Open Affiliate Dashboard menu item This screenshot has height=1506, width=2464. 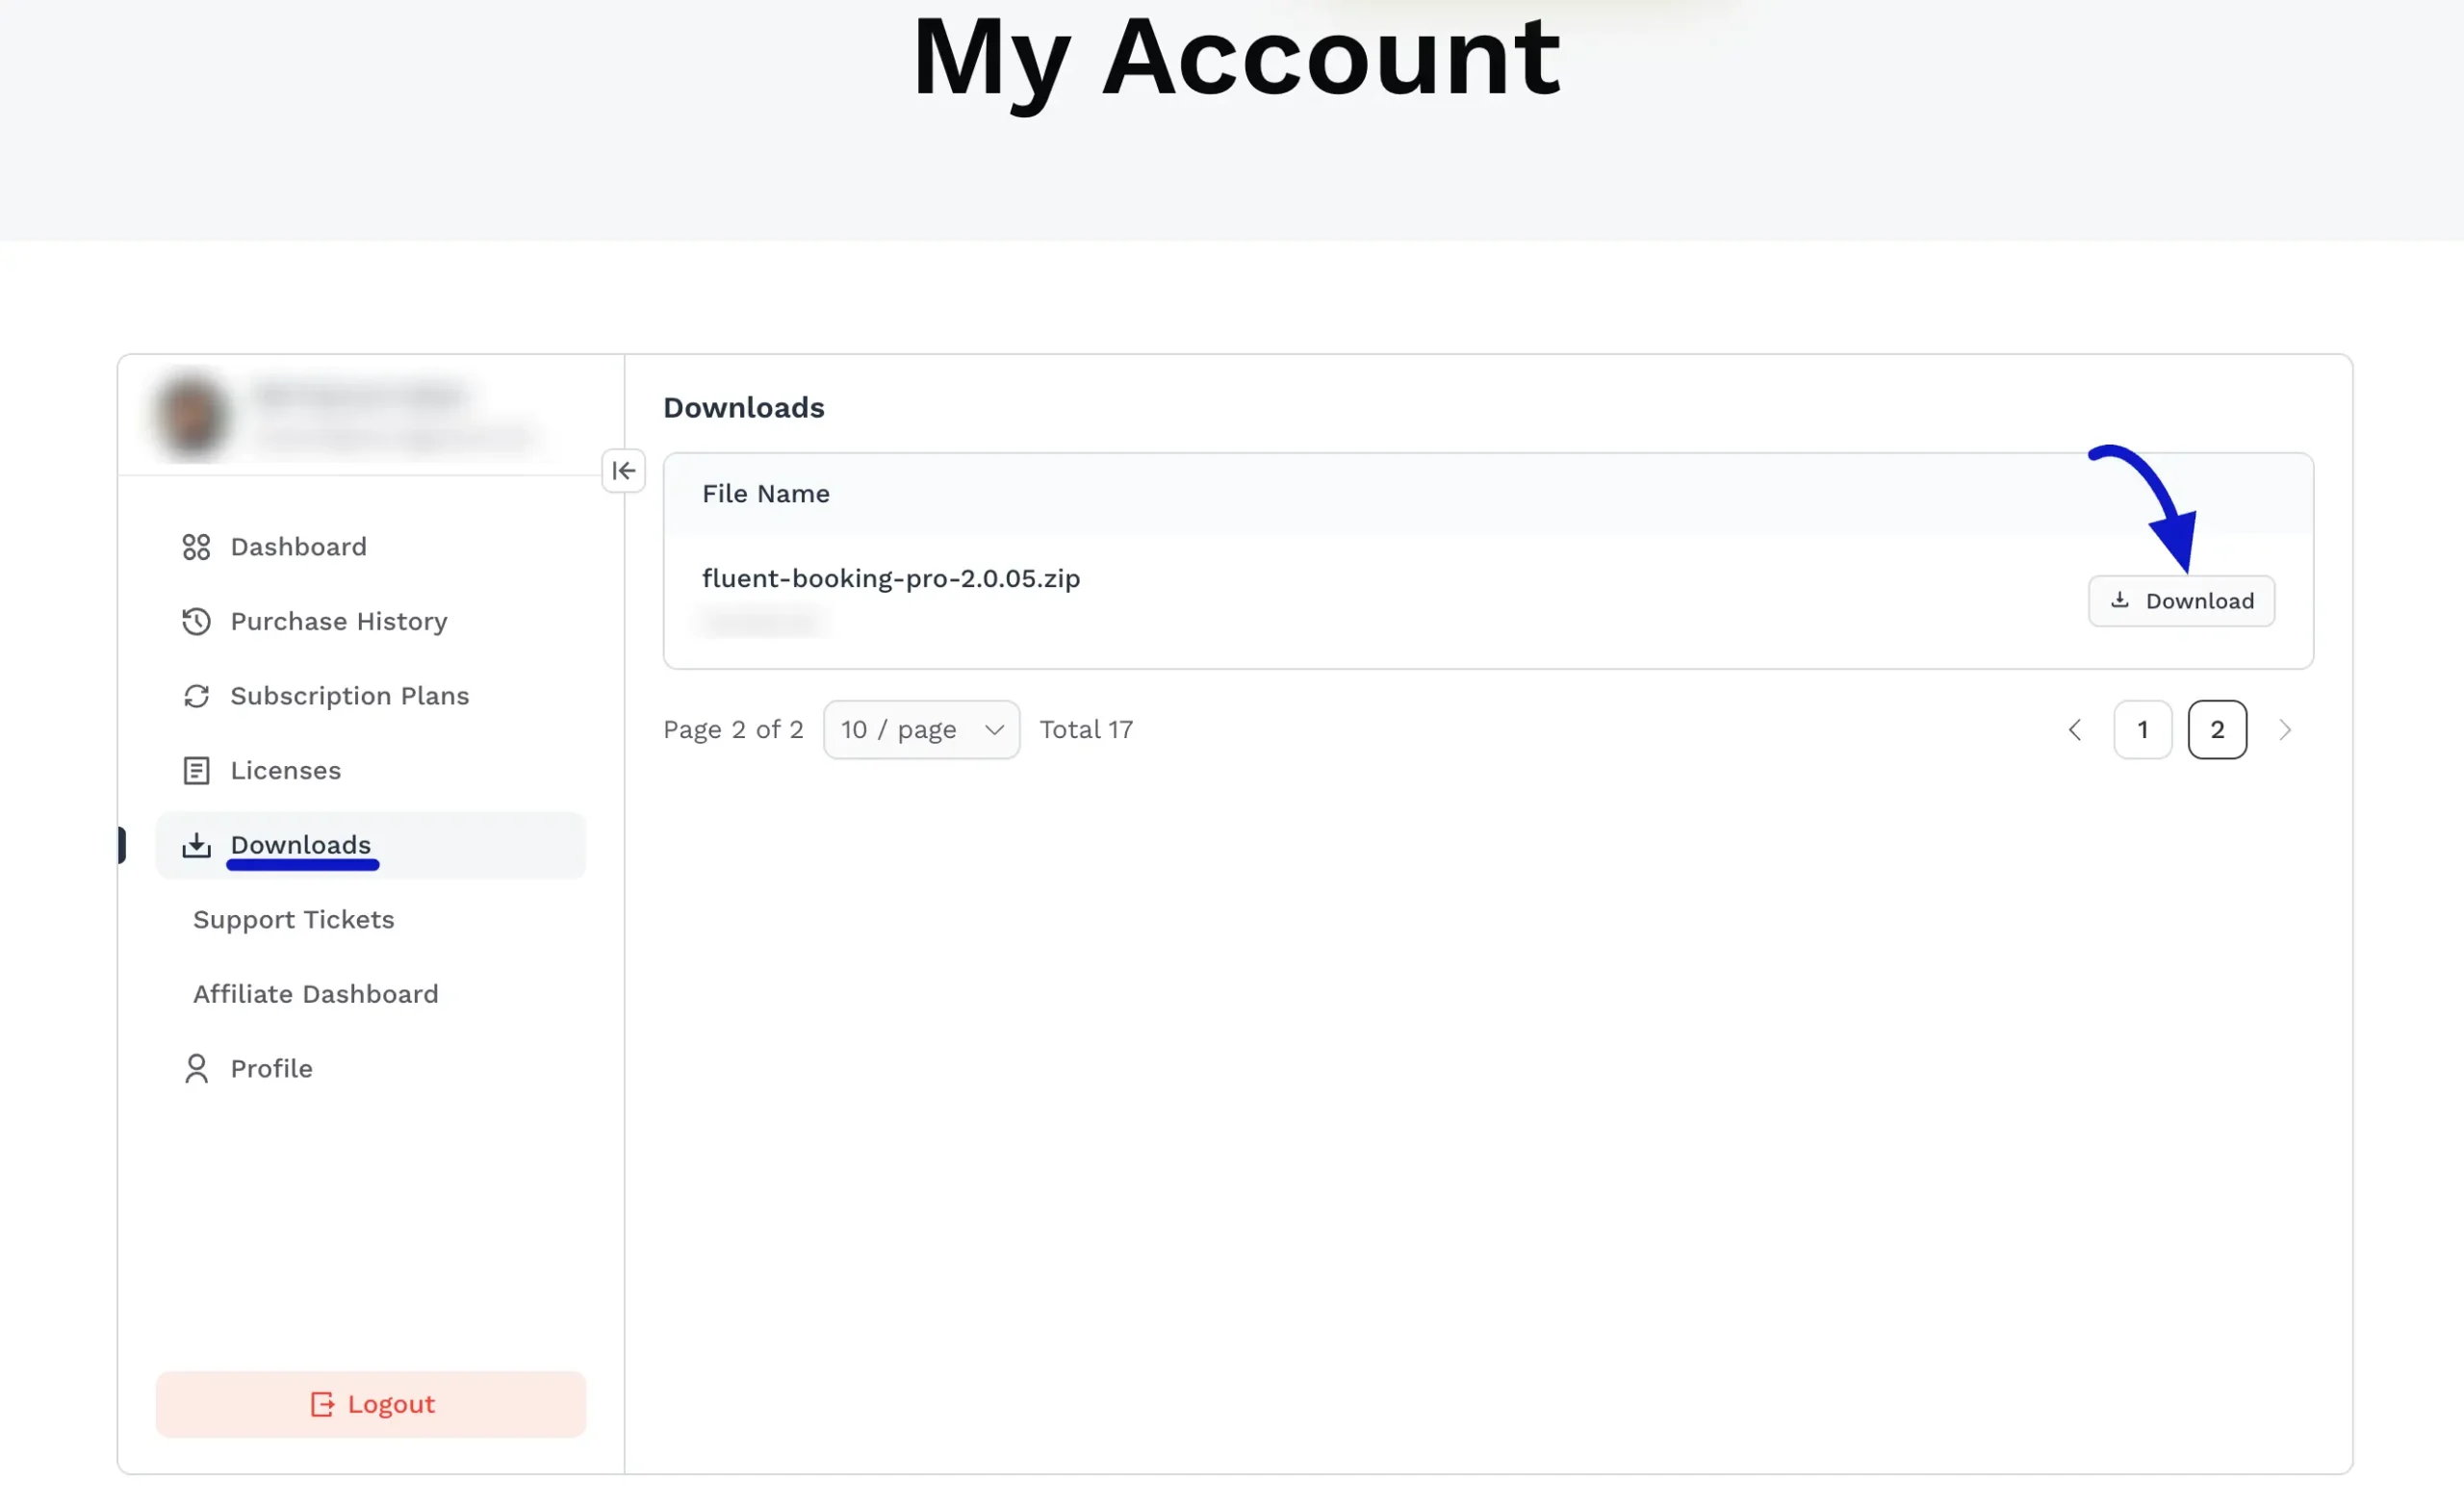coord(315,994)
